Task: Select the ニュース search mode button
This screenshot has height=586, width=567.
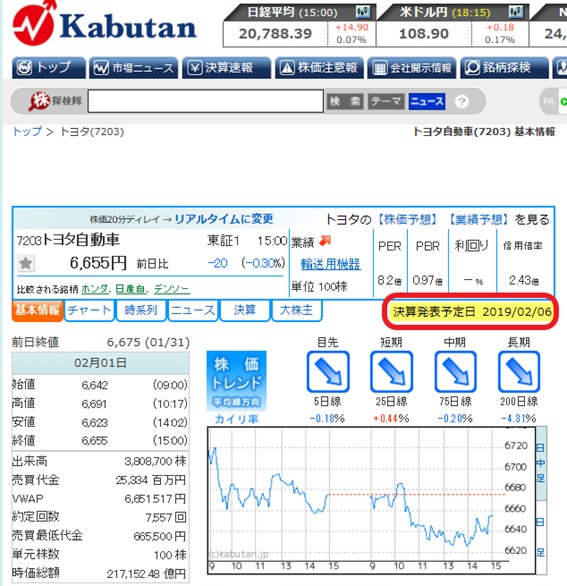Action: tap(427, 101)
